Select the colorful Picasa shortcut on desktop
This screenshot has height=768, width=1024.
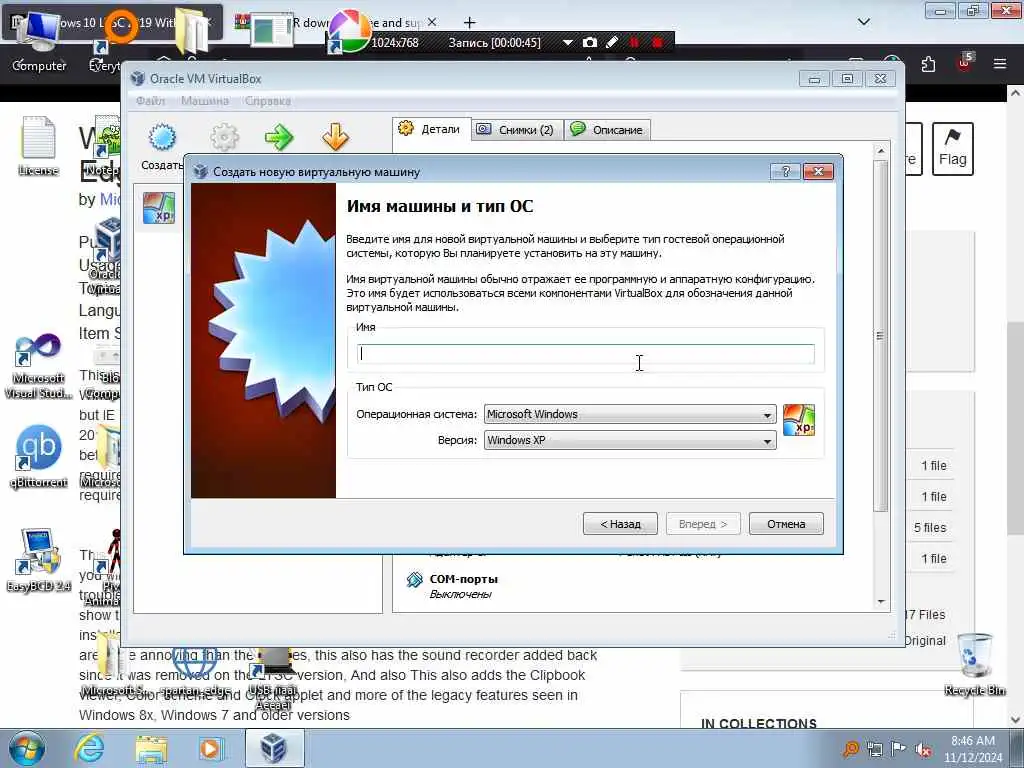point(349,31)
